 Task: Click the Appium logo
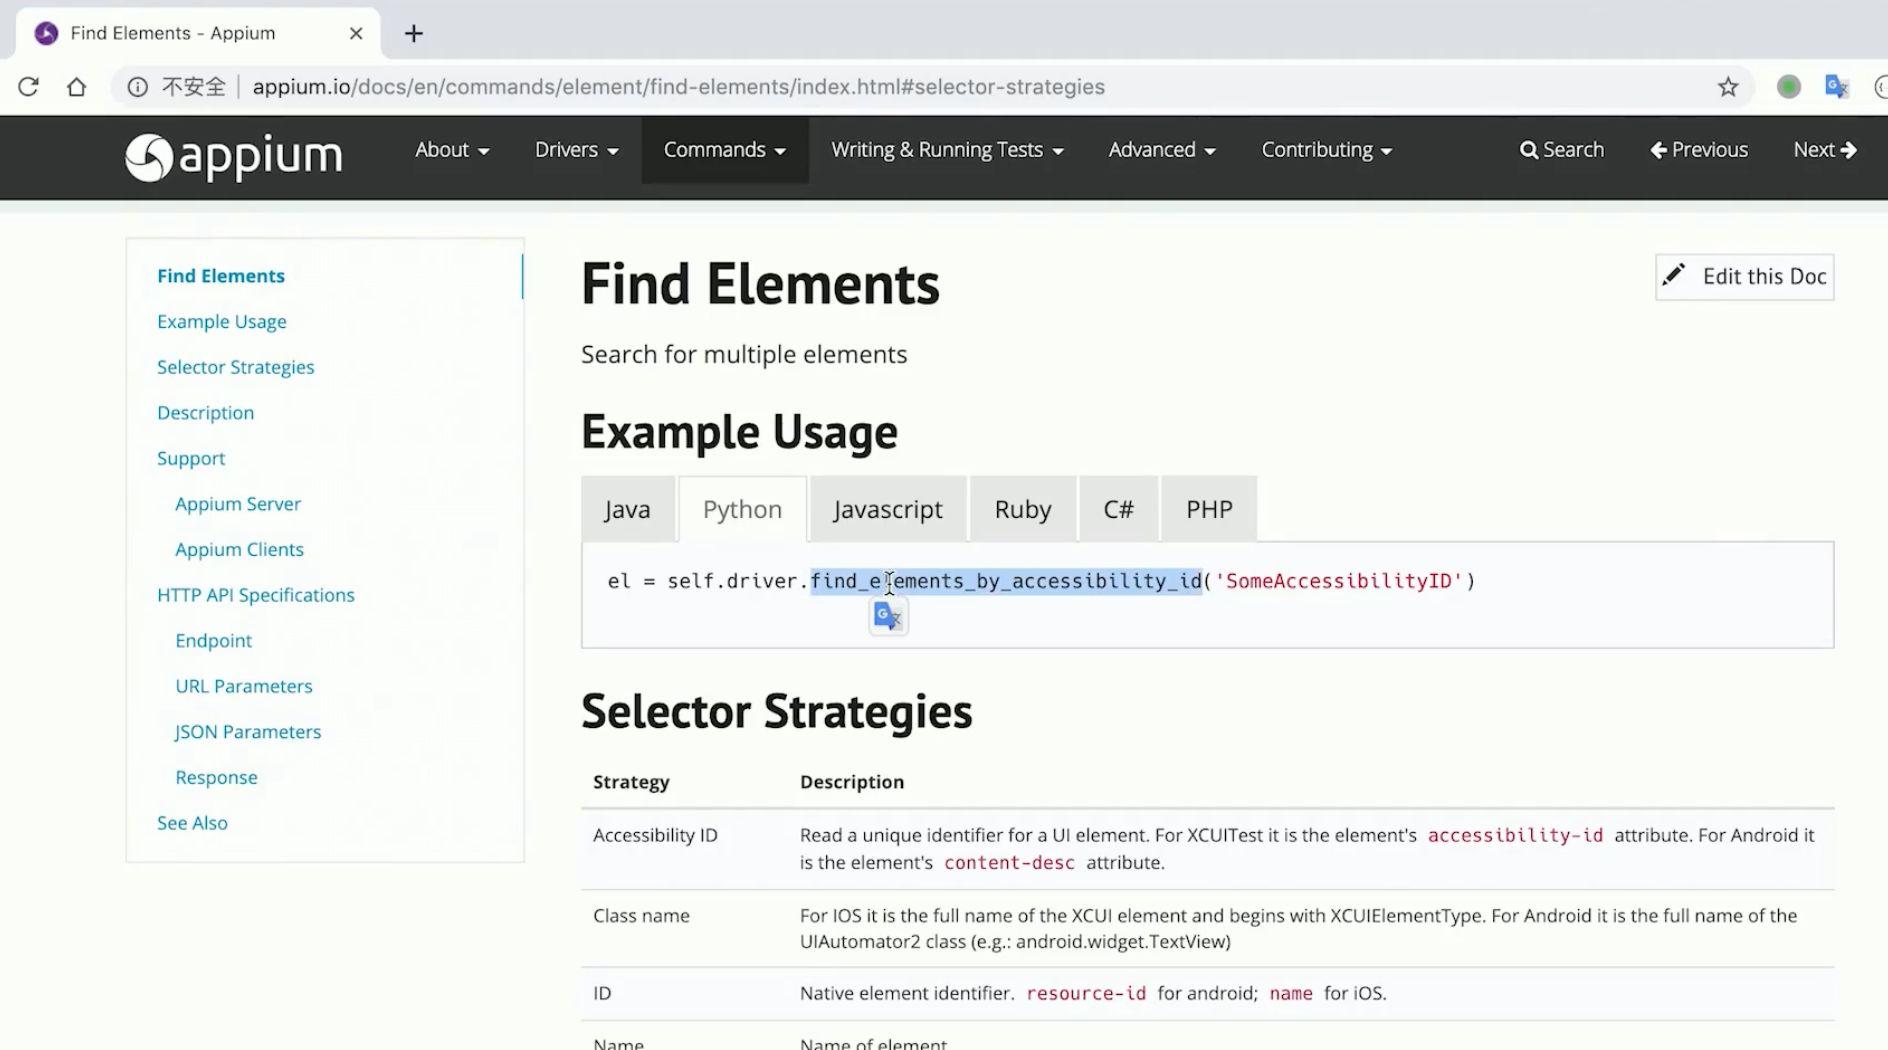point(233,156)
